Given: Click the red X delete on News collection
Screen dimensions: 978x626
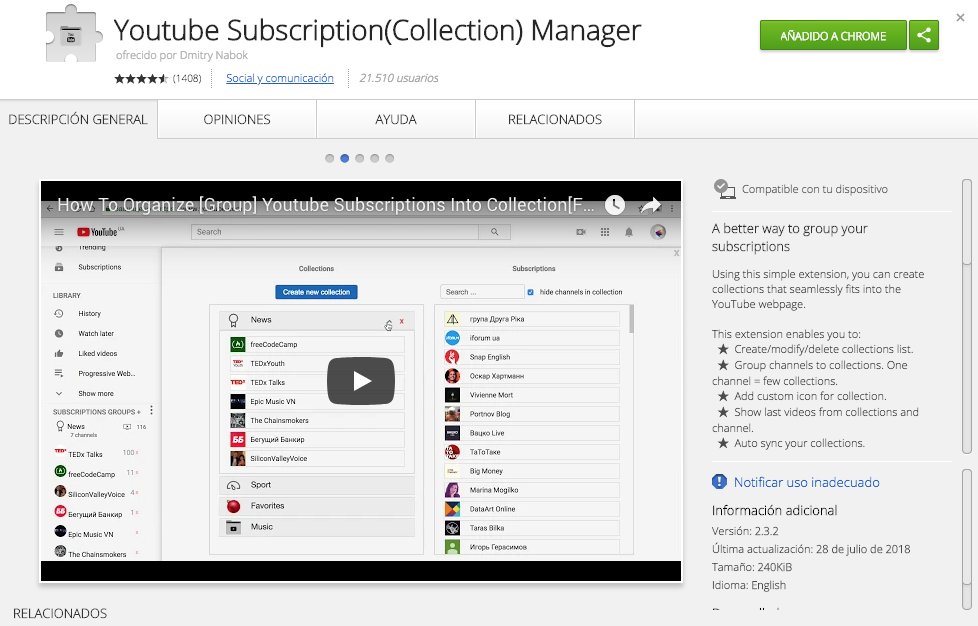Looking at the screenshot, I should pyautogui.click(x=402, y=321).
